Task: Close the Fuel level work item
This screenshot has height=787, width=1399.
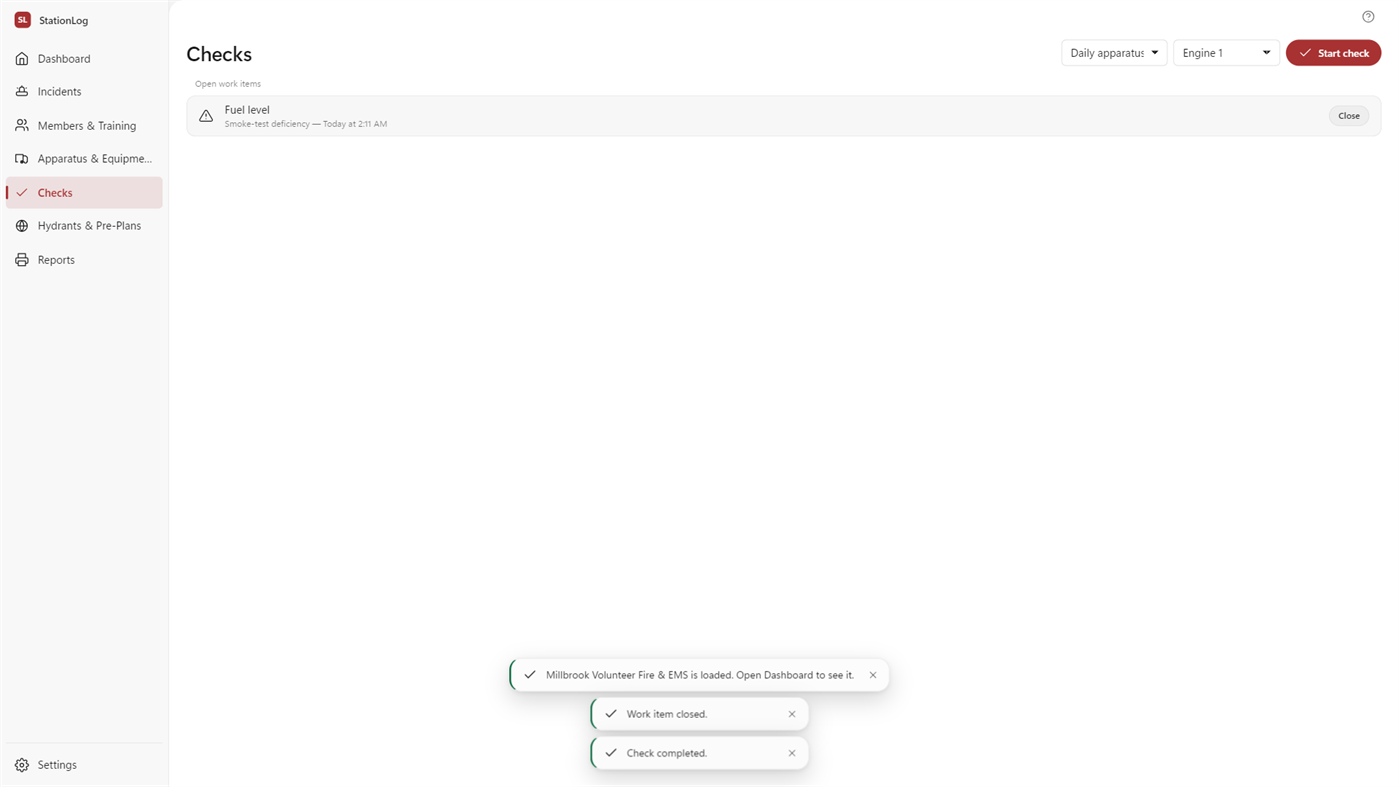Action: pyautogui.click(x=1349, y=116)
